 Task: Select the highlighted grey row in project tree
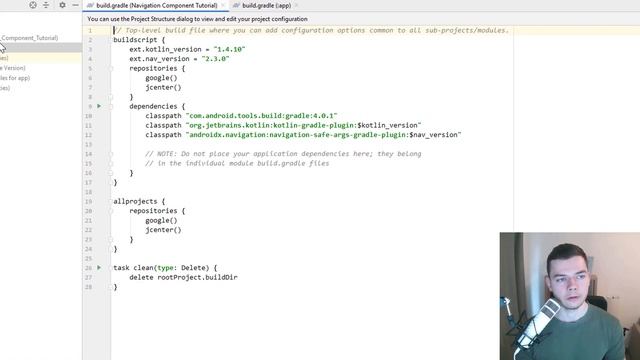pos(41,48)
